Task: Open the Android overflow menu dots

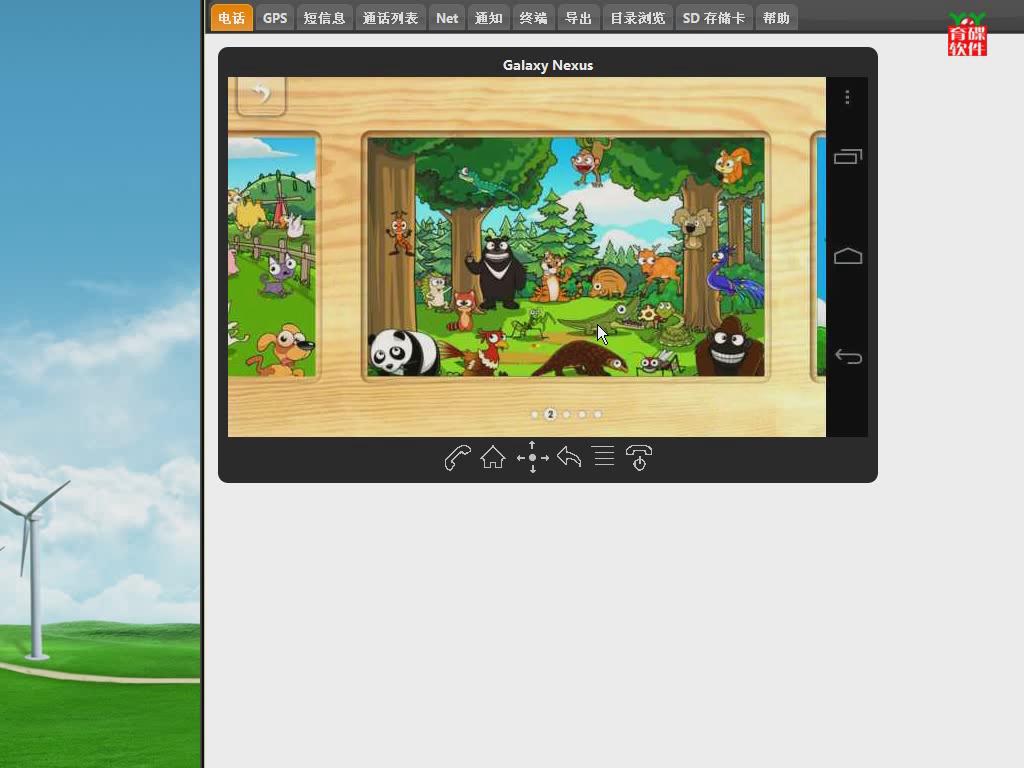Action: pos(847,97)
